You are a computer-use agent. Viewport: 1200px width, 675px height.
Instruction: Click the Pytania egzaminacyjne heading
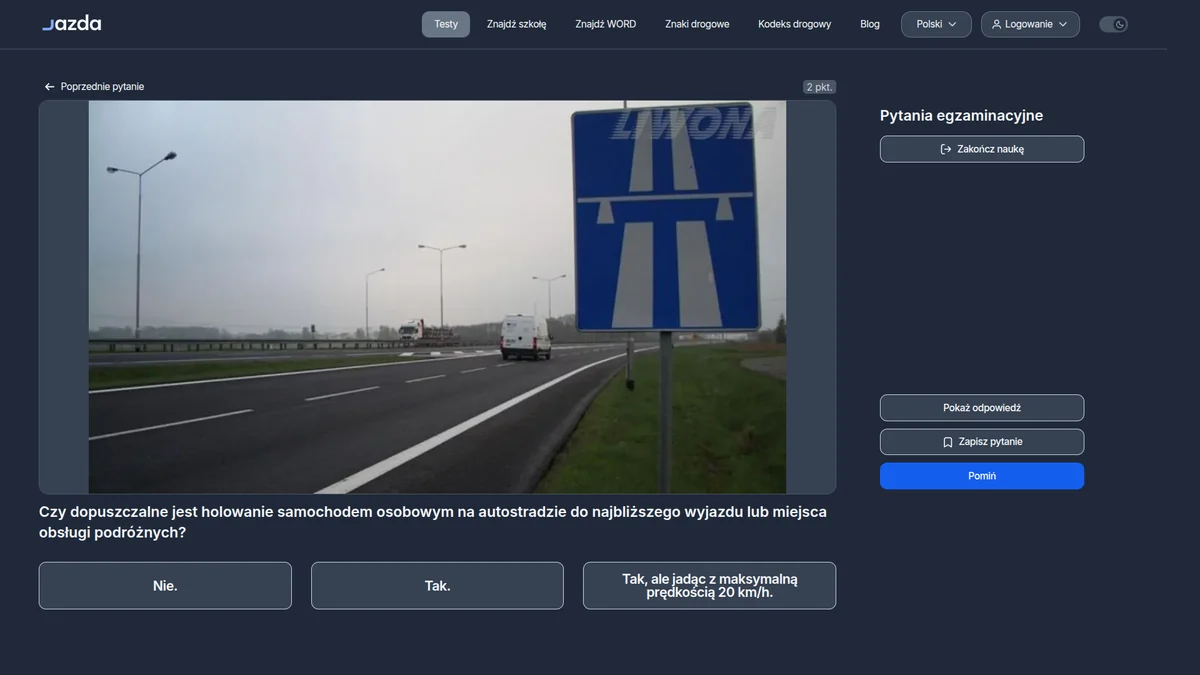click(961, 116)
